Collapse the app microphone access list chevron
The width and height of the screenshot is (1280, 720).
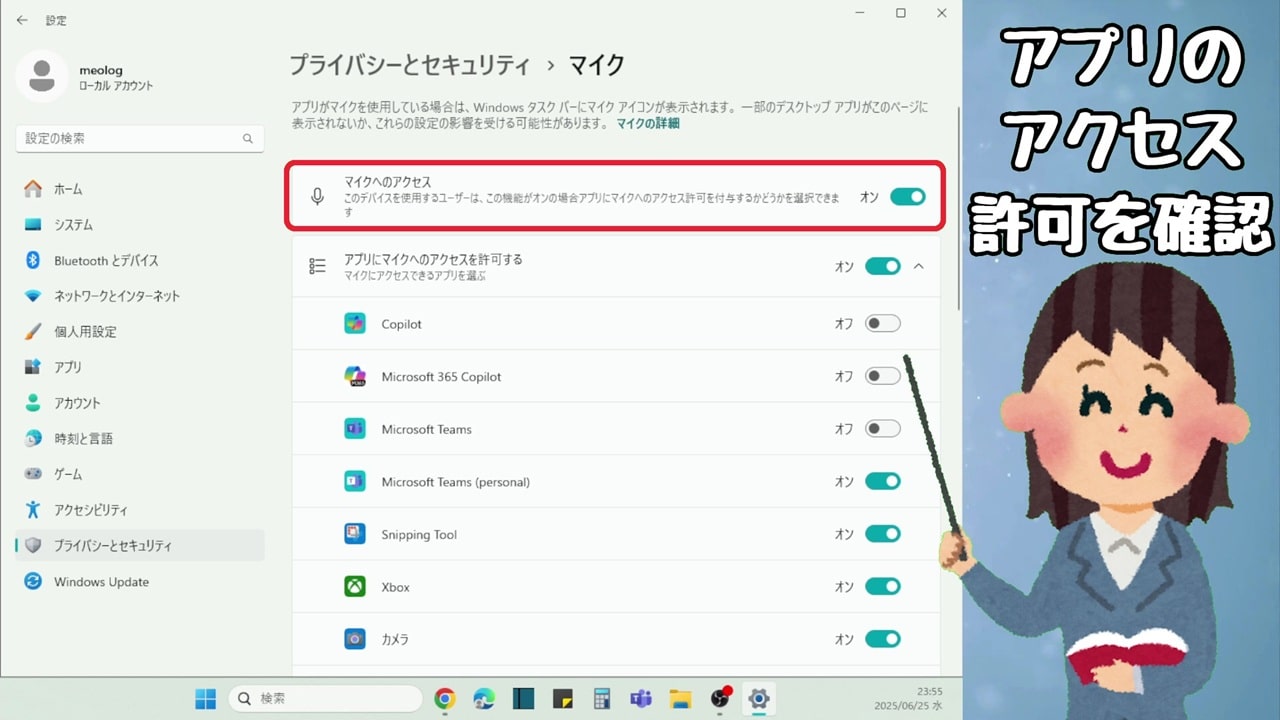(x=920, y=266)
